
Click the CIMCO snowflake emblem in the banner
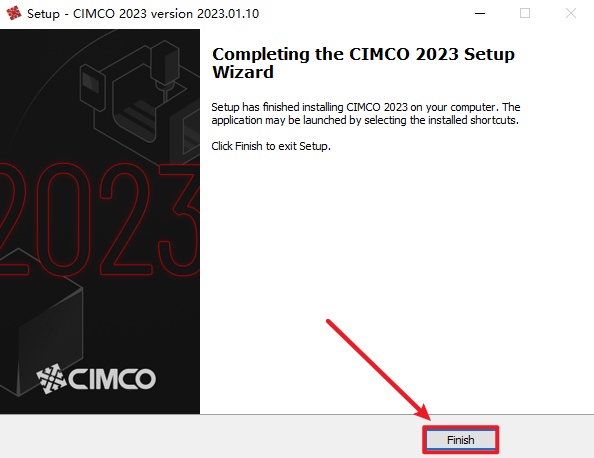point(51,378)
